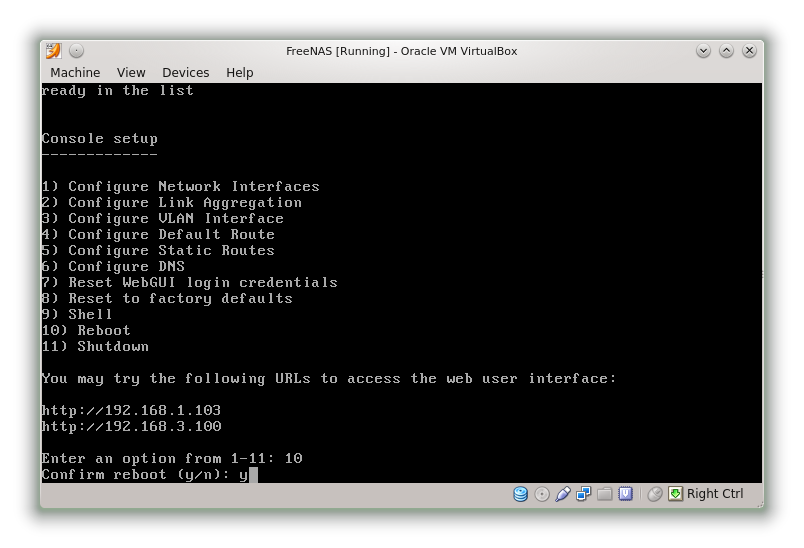Viewport: 804px width, 548px height.
Task: Click the 'ready in the list' text line
Action: pyautogui.click(x=117, y=90)
